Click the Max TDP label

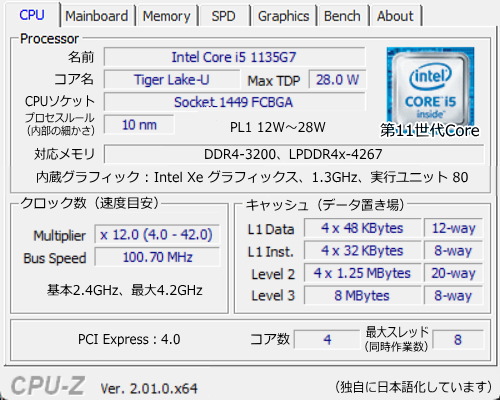274,81
